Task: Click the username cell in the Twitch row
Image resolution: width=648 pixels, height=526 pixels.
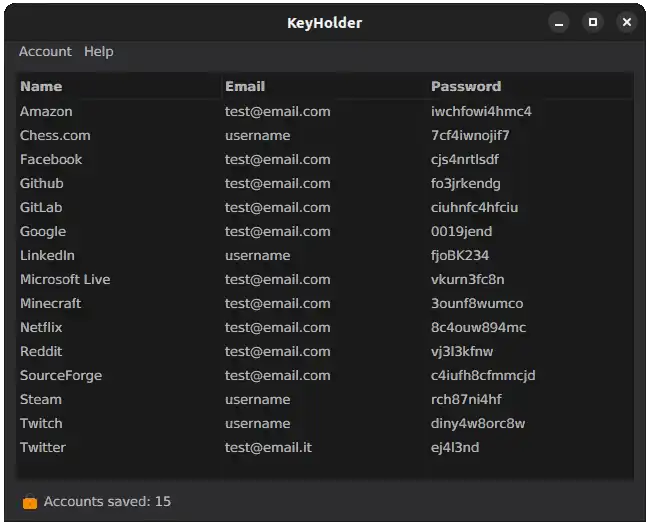Action: pos(258,424)
